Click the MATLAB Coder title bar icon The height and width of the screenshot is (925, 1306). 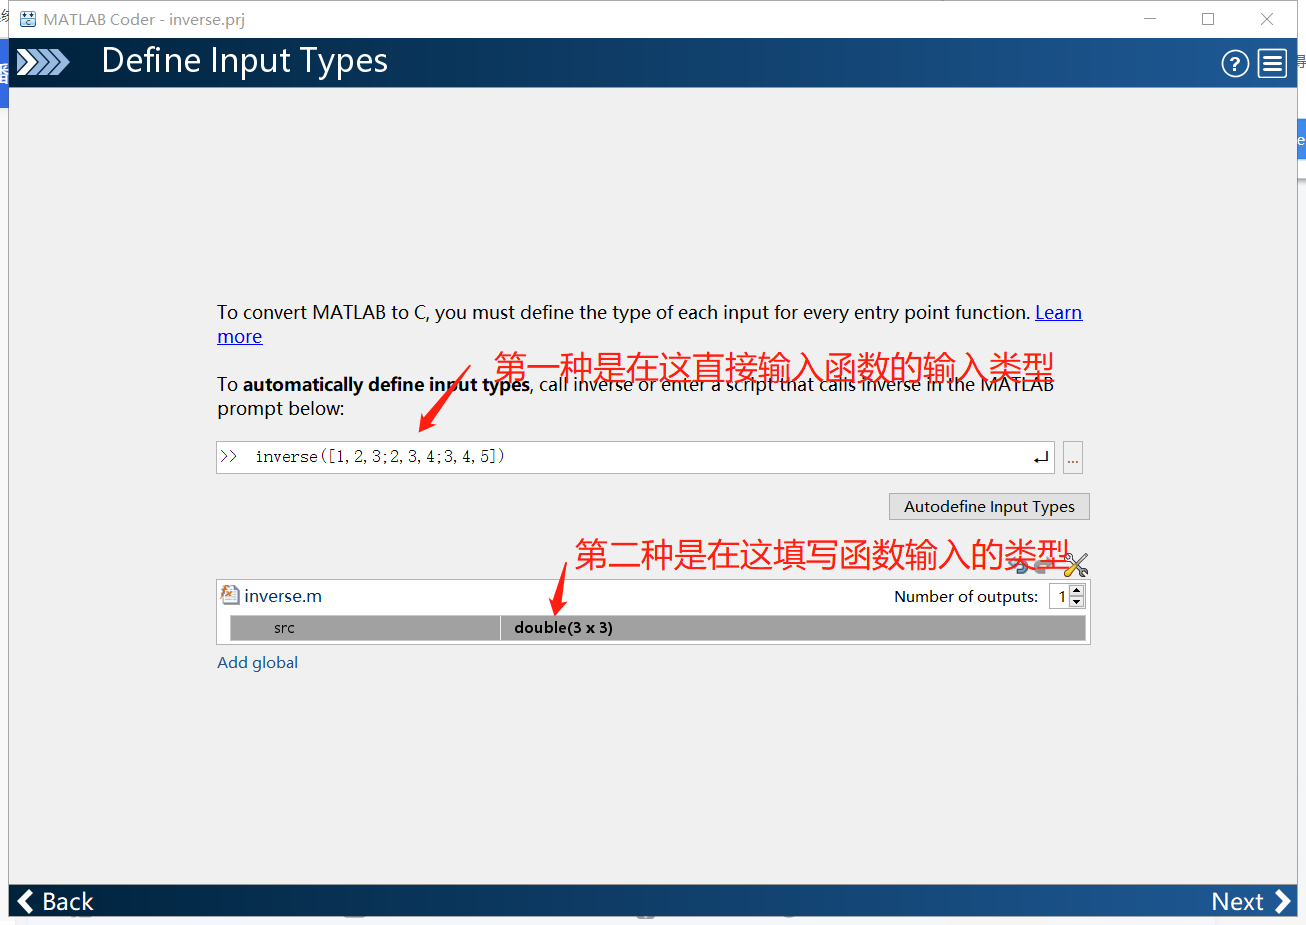28,19
